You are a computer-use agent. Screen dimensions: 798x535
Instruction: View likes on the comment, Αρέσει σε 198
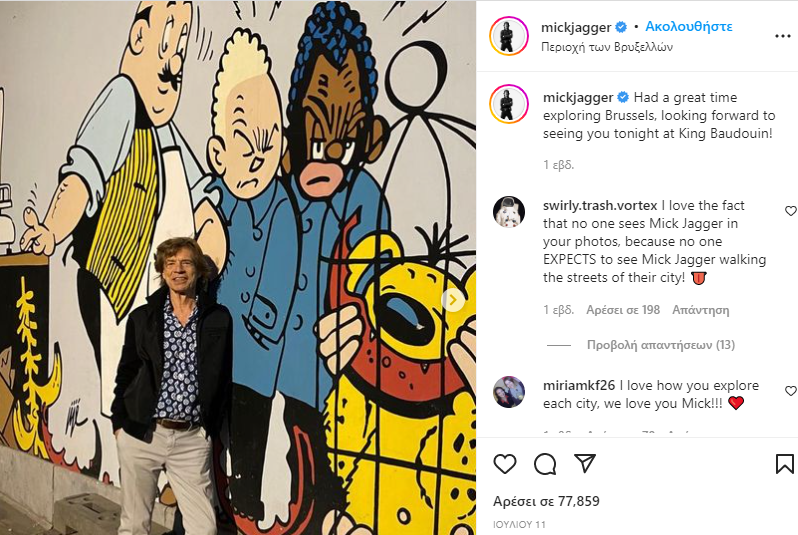(623, 310)
